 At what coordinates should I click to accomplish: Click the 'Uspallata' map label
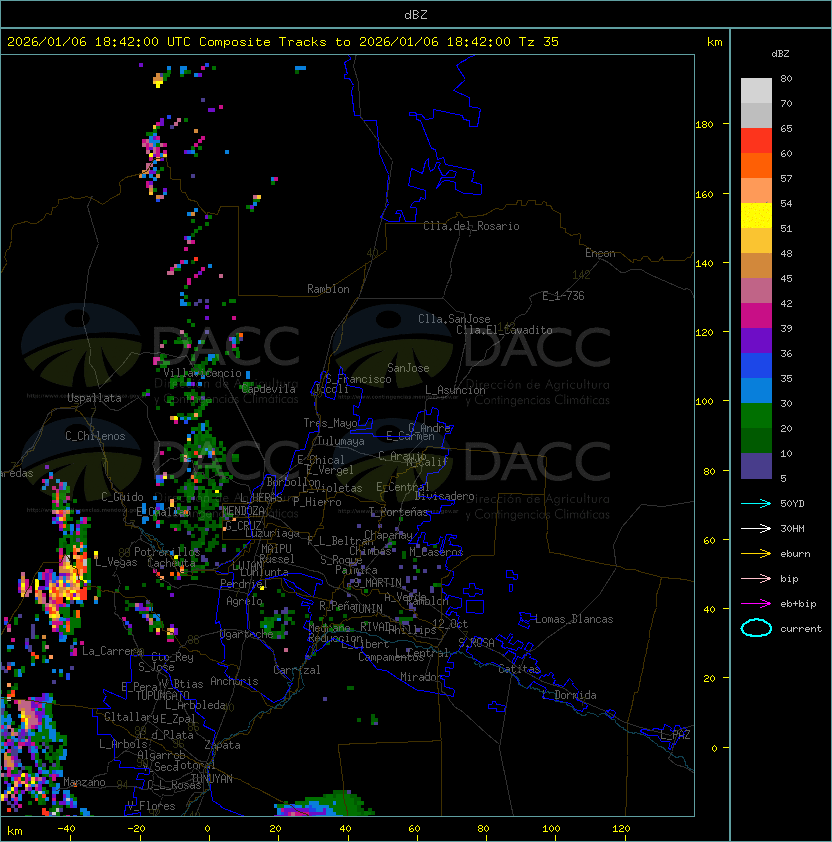pyautogui.click(x=94, y=398)
